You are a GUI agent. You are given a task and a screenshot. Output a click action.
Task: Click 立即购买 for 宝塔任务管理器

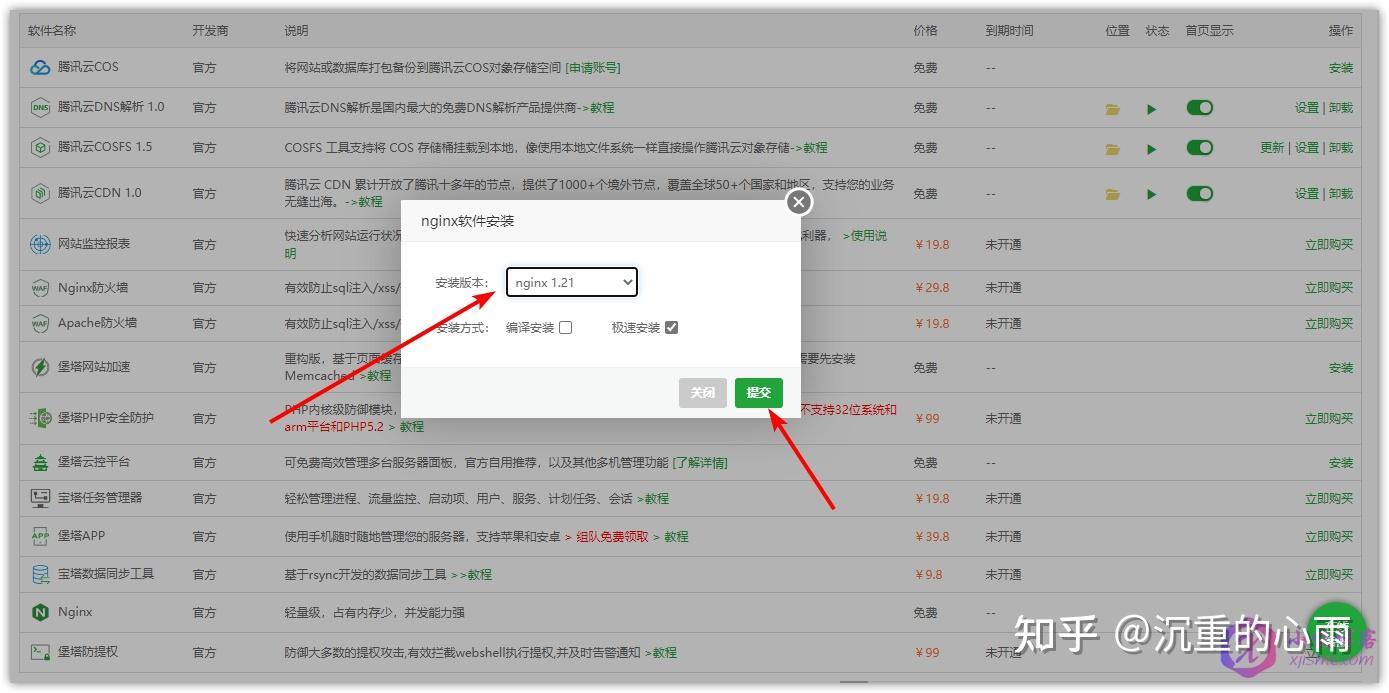tap(1329, 499)
